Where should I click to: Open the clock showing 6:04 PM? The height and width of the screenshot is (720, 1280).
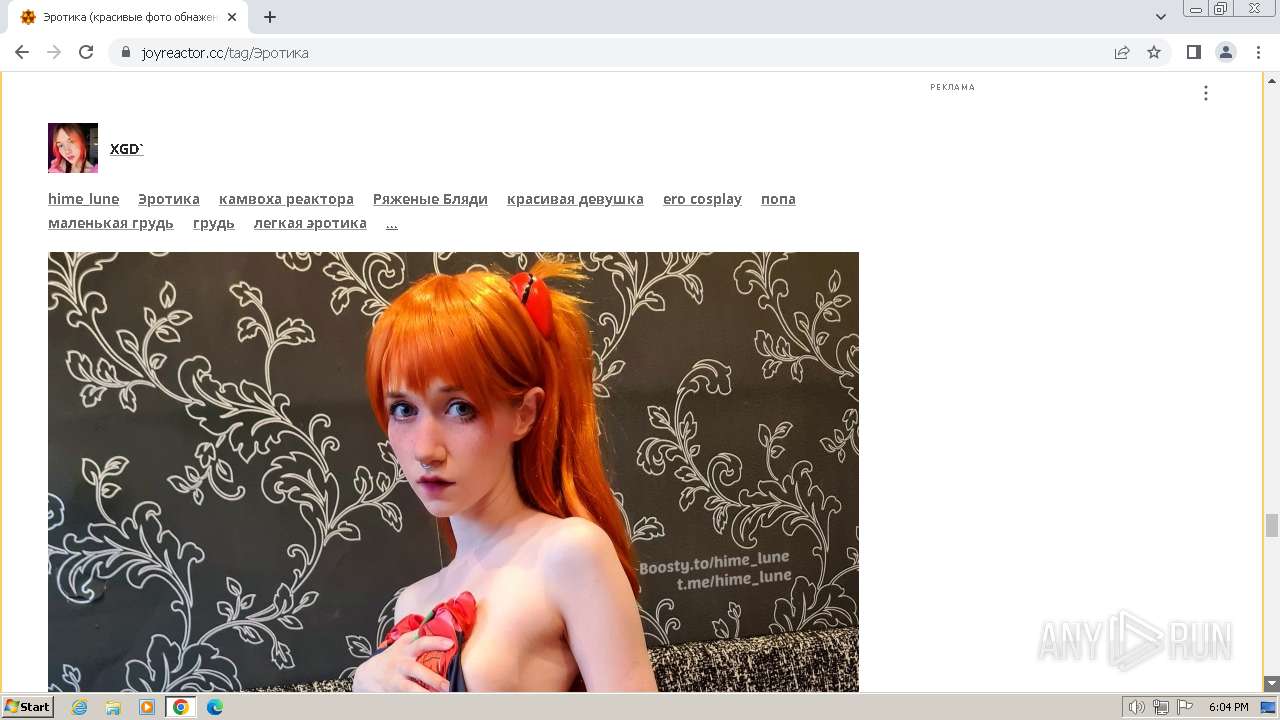tap(1228, 707)
